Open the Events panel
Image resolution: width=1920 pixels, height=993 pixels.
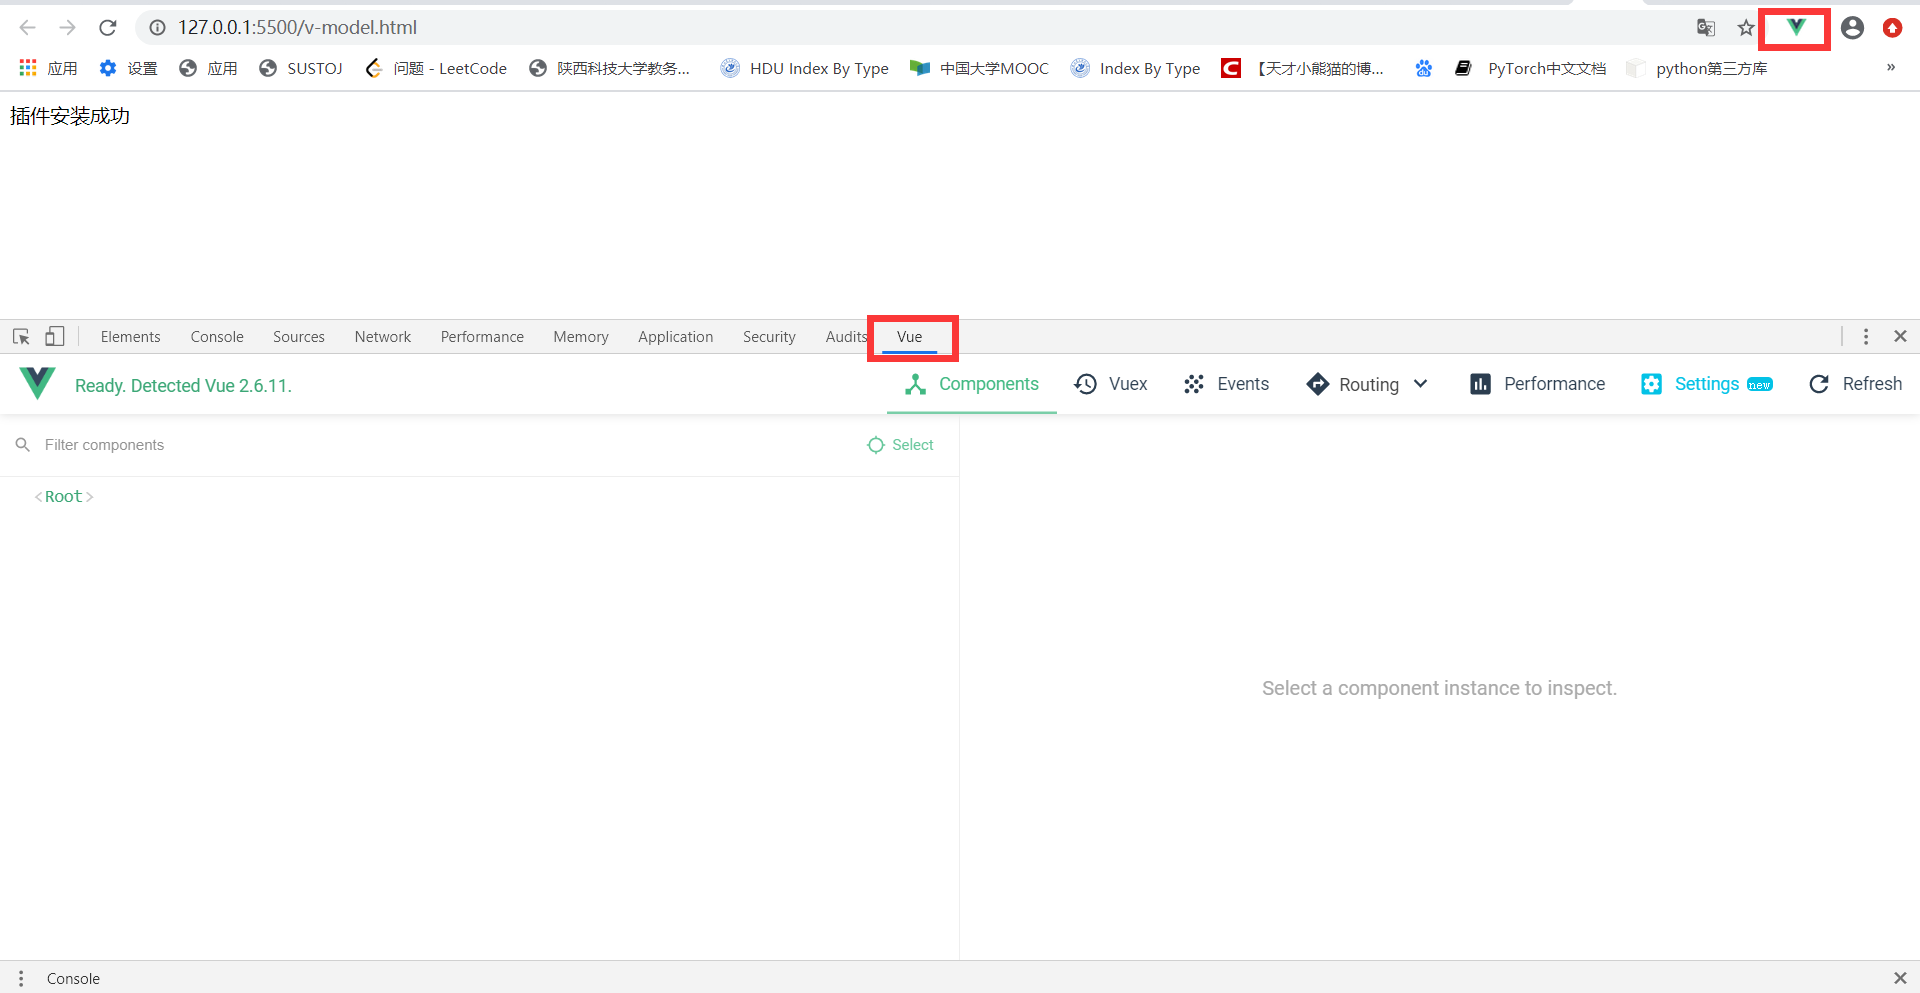tap(1226, 384)
